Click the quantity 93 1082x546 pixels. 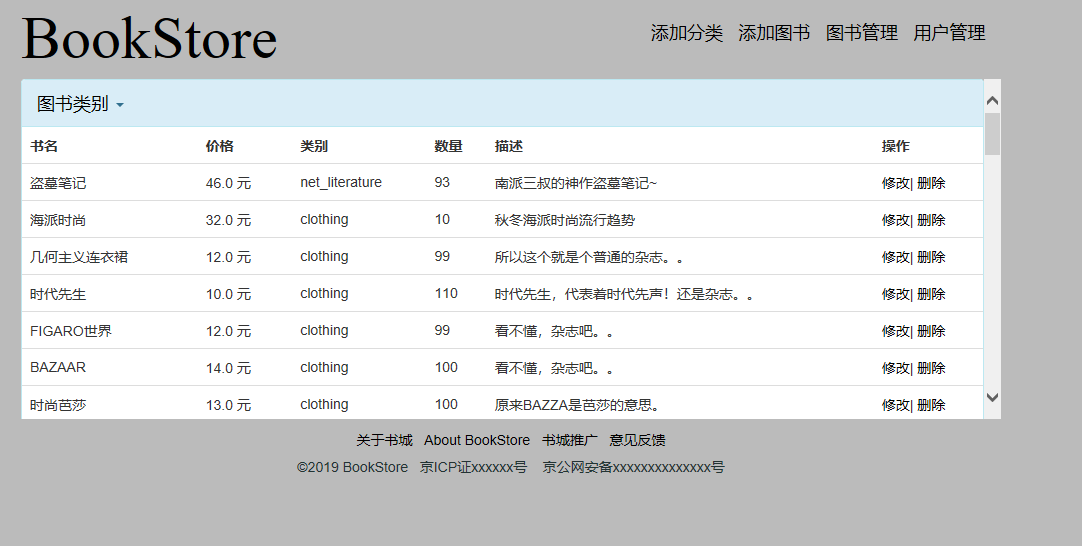pos(442,183)
